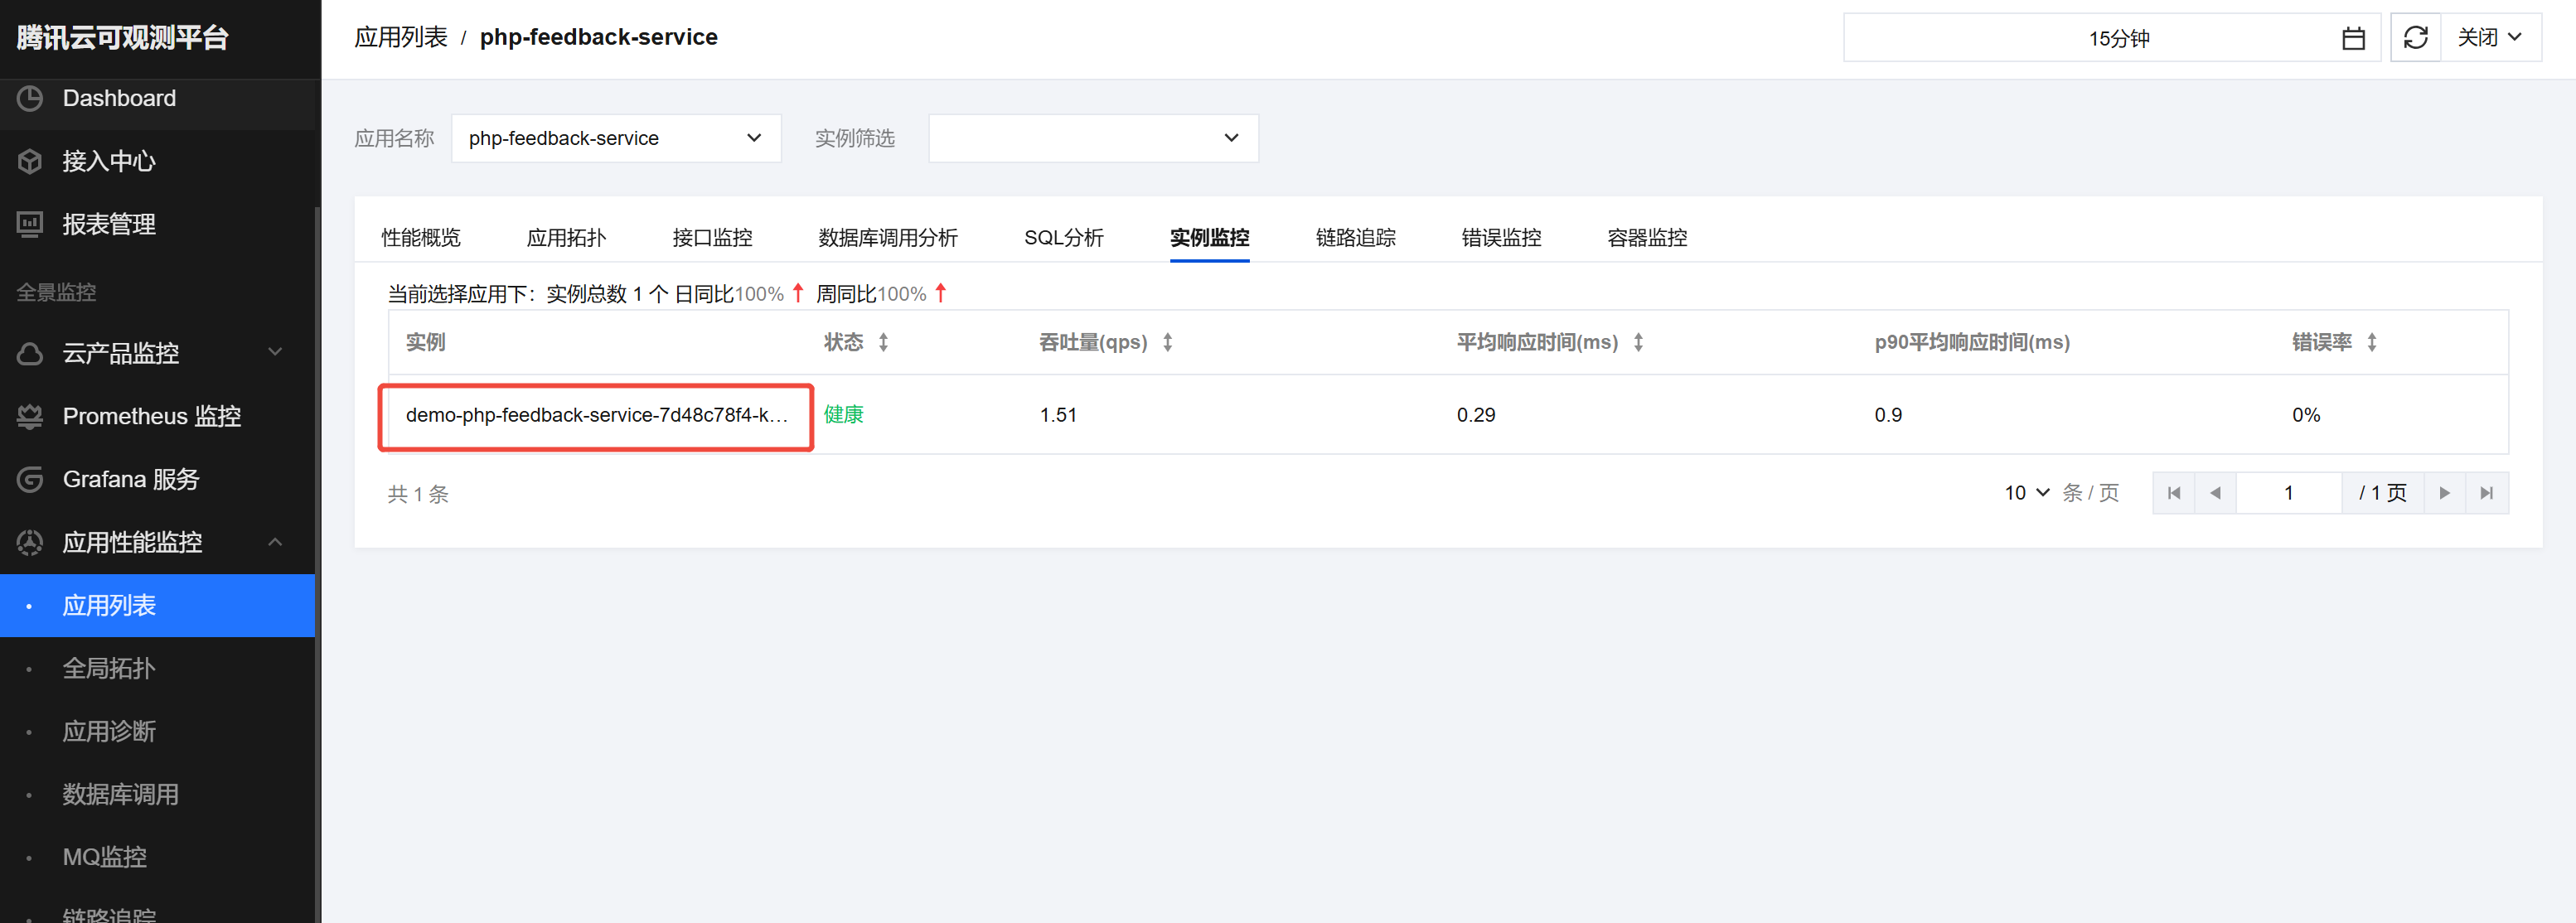Click the 0.9 p90 response value
2576x923 pixels.
point(1888,415)
